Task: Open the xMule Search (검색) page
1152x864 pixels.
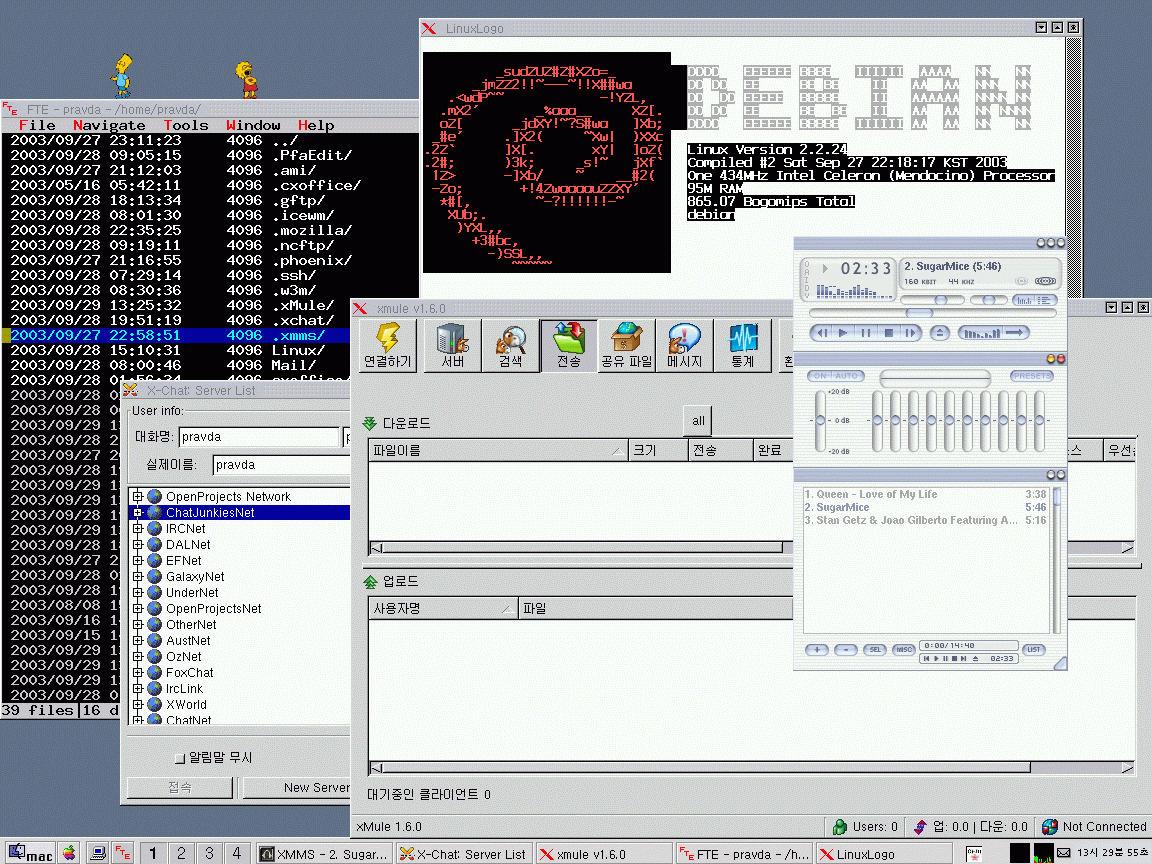Action: coord(510,345)
